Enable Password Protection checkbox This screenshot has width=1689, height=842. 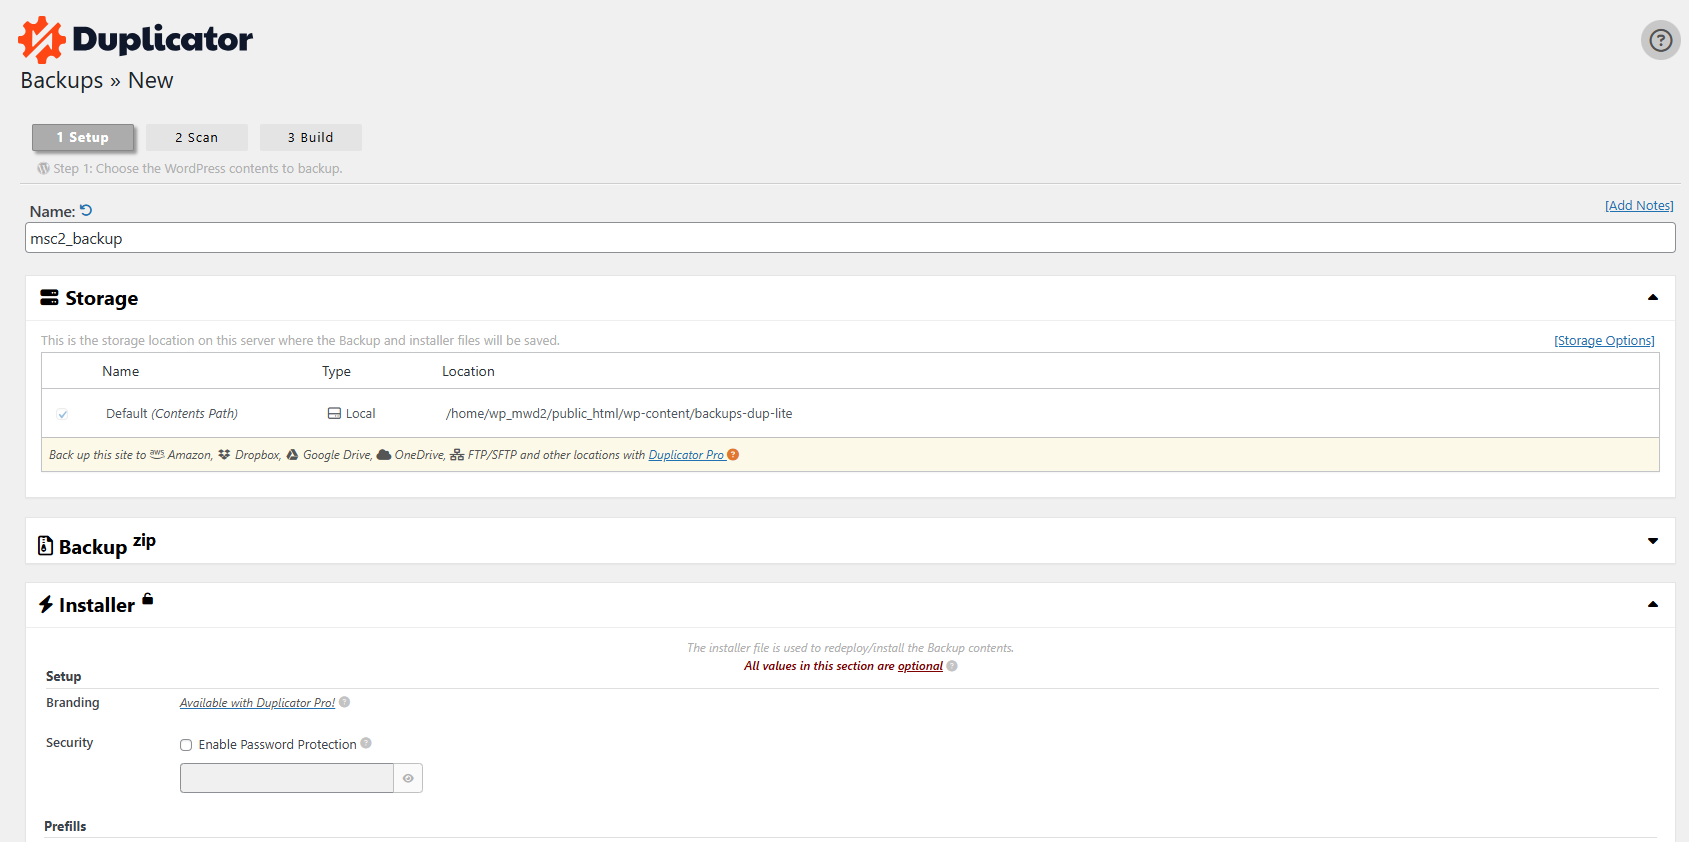(186, 745)
